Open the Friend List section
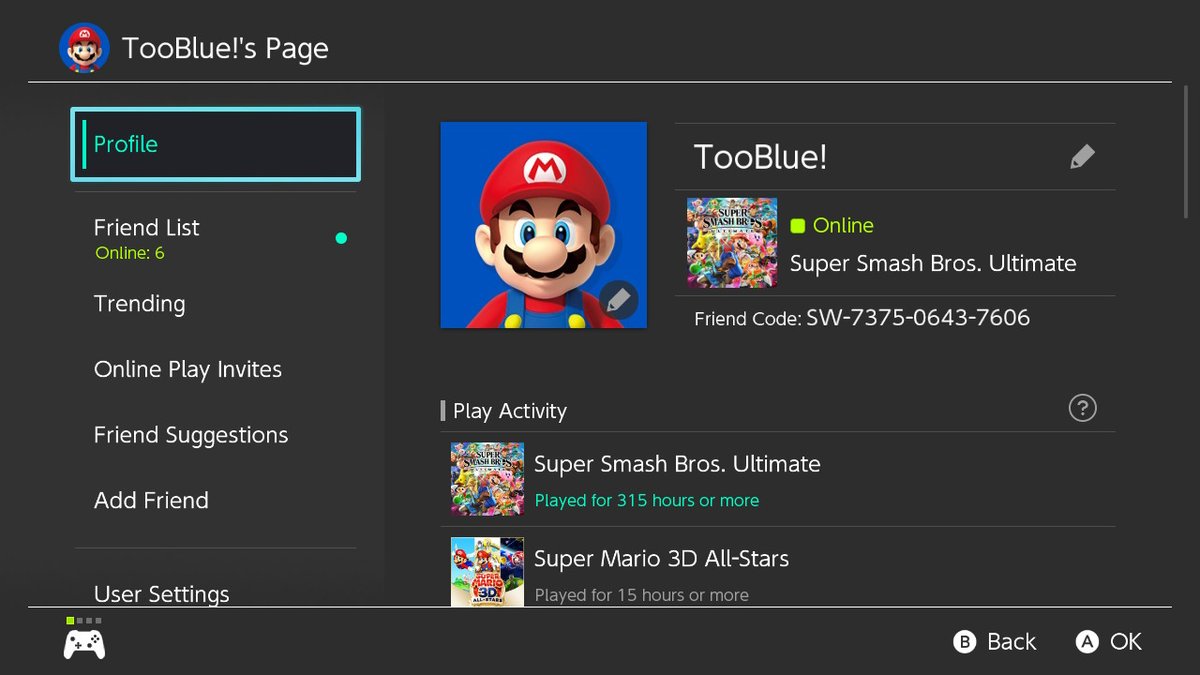 [x=215, y=238]
